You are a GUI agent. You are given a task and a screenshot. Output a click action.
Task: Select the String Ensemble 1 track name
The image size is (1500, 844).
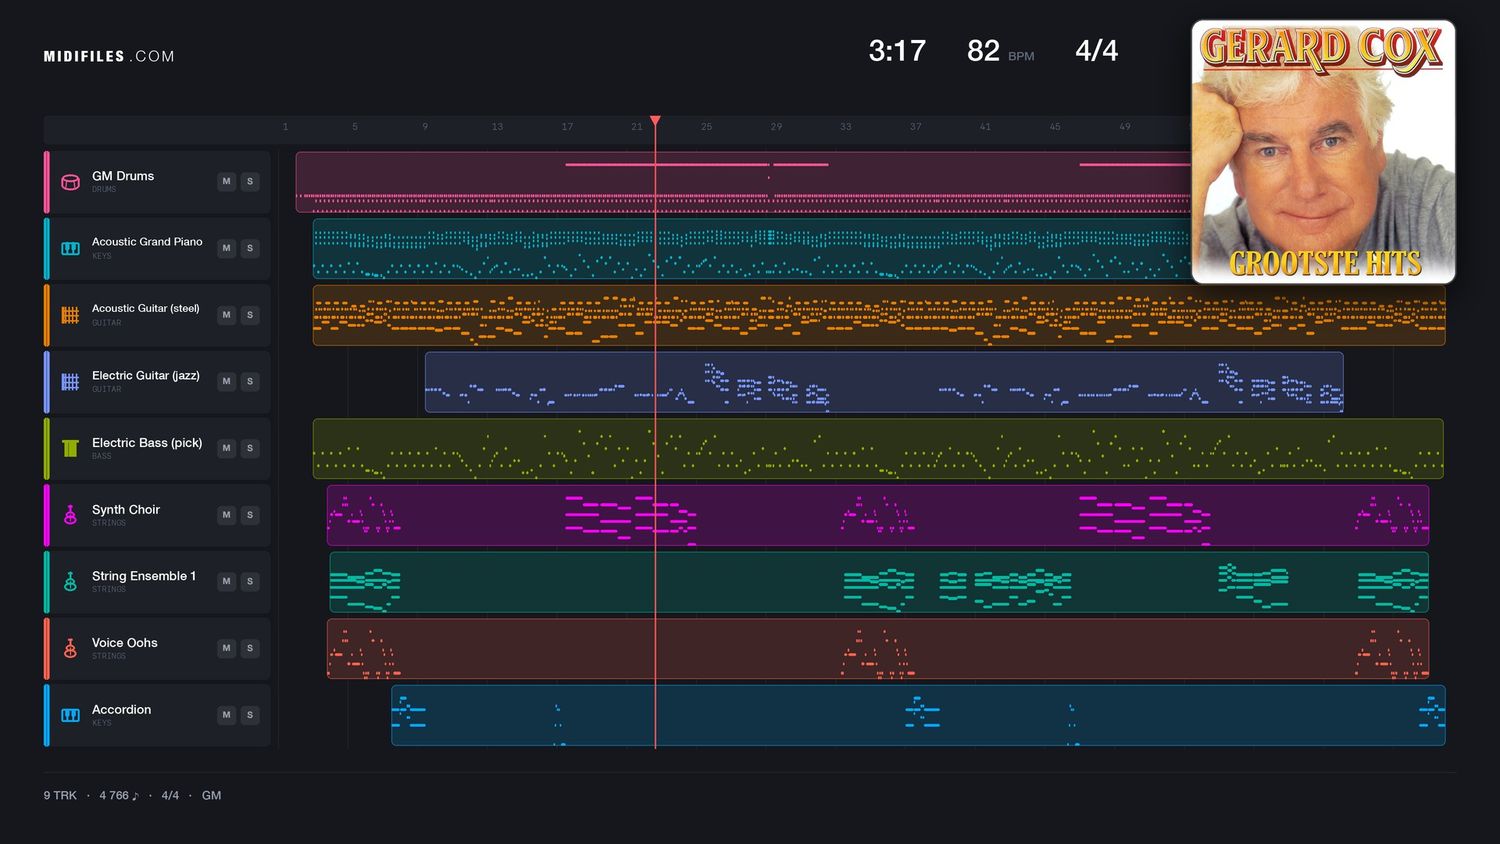coord(144,576)
